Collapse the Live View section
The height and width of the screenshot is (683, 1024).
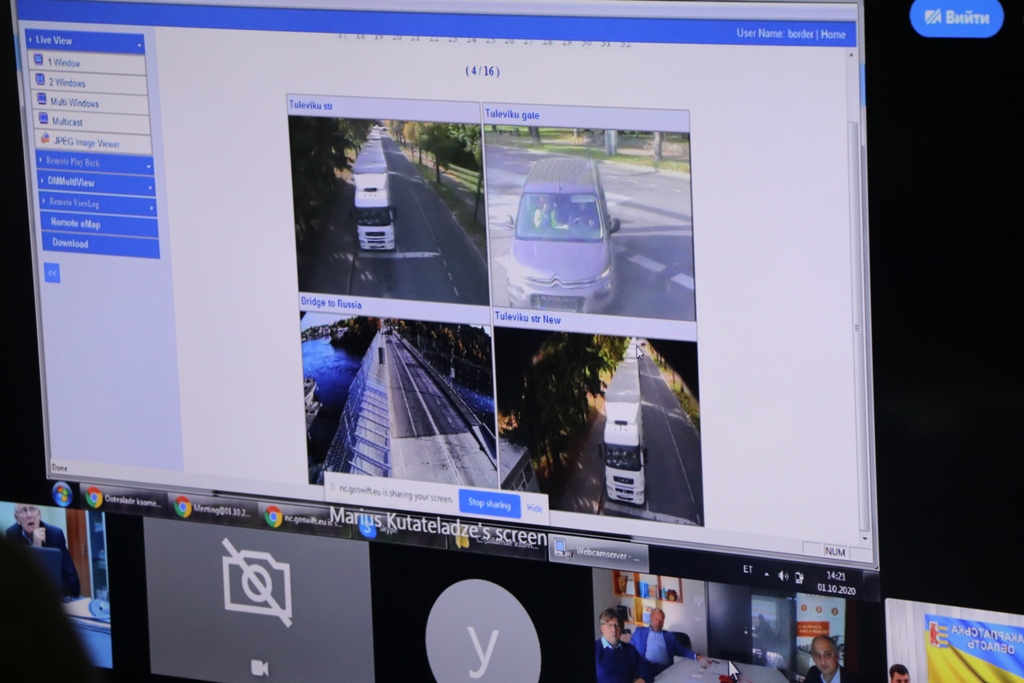[85, 41]
